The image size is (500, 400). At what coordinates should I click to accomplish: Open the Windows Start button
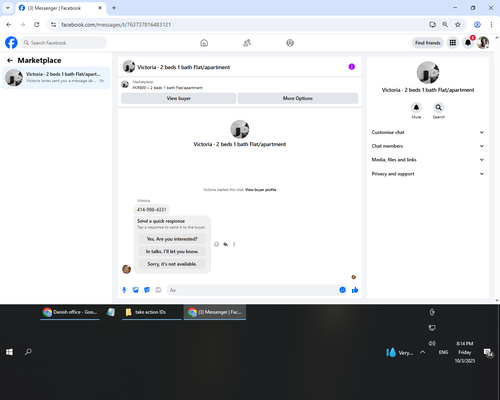coord(9,352)
